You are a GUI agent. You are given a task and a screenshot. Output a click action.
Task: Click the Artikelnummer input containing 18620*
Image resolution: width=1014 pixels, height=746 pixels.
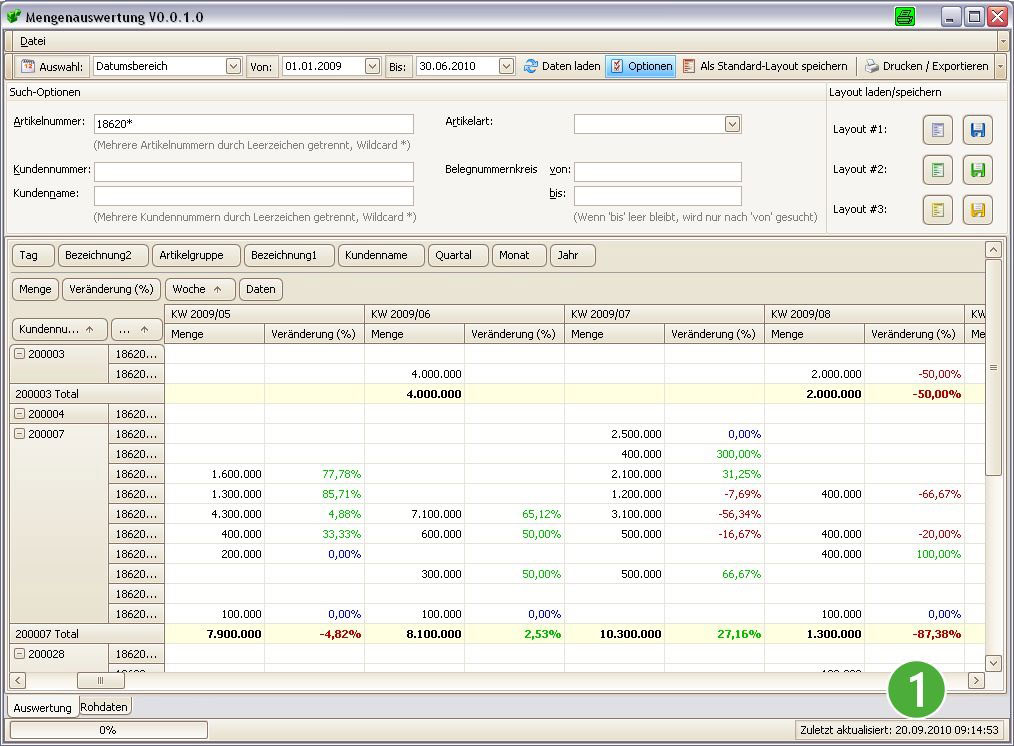(x=254, y=124)
